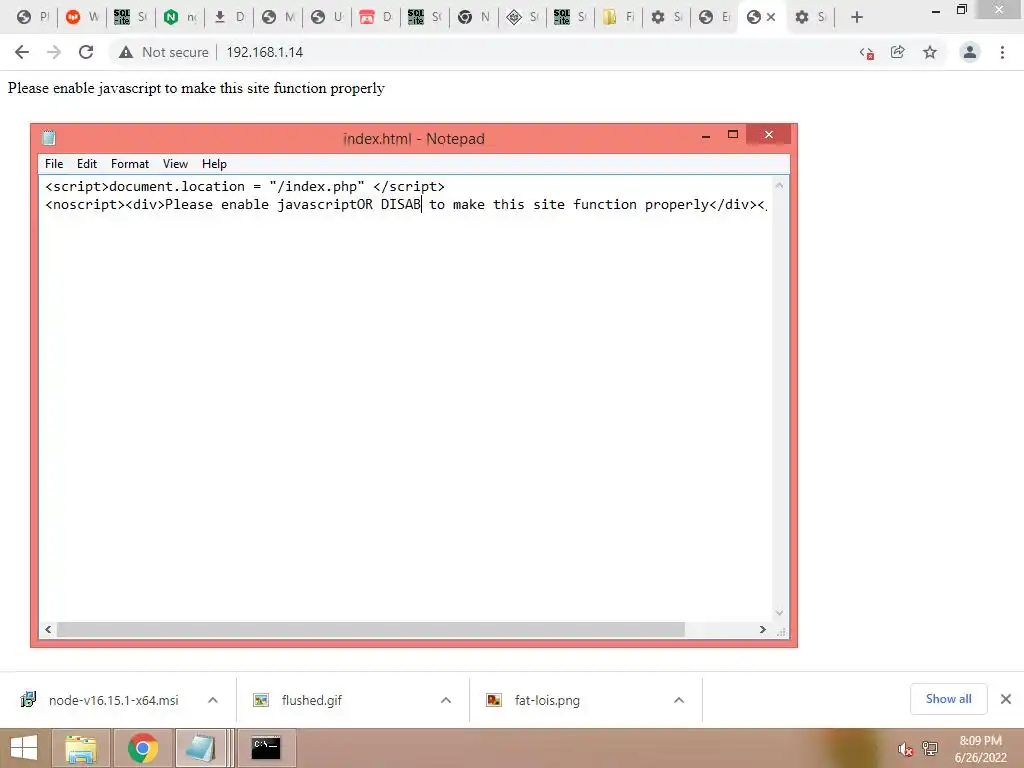Click the noscript line in Notepad text
The height and width of the screenshot is (768, 1024).
click(405, 205)
